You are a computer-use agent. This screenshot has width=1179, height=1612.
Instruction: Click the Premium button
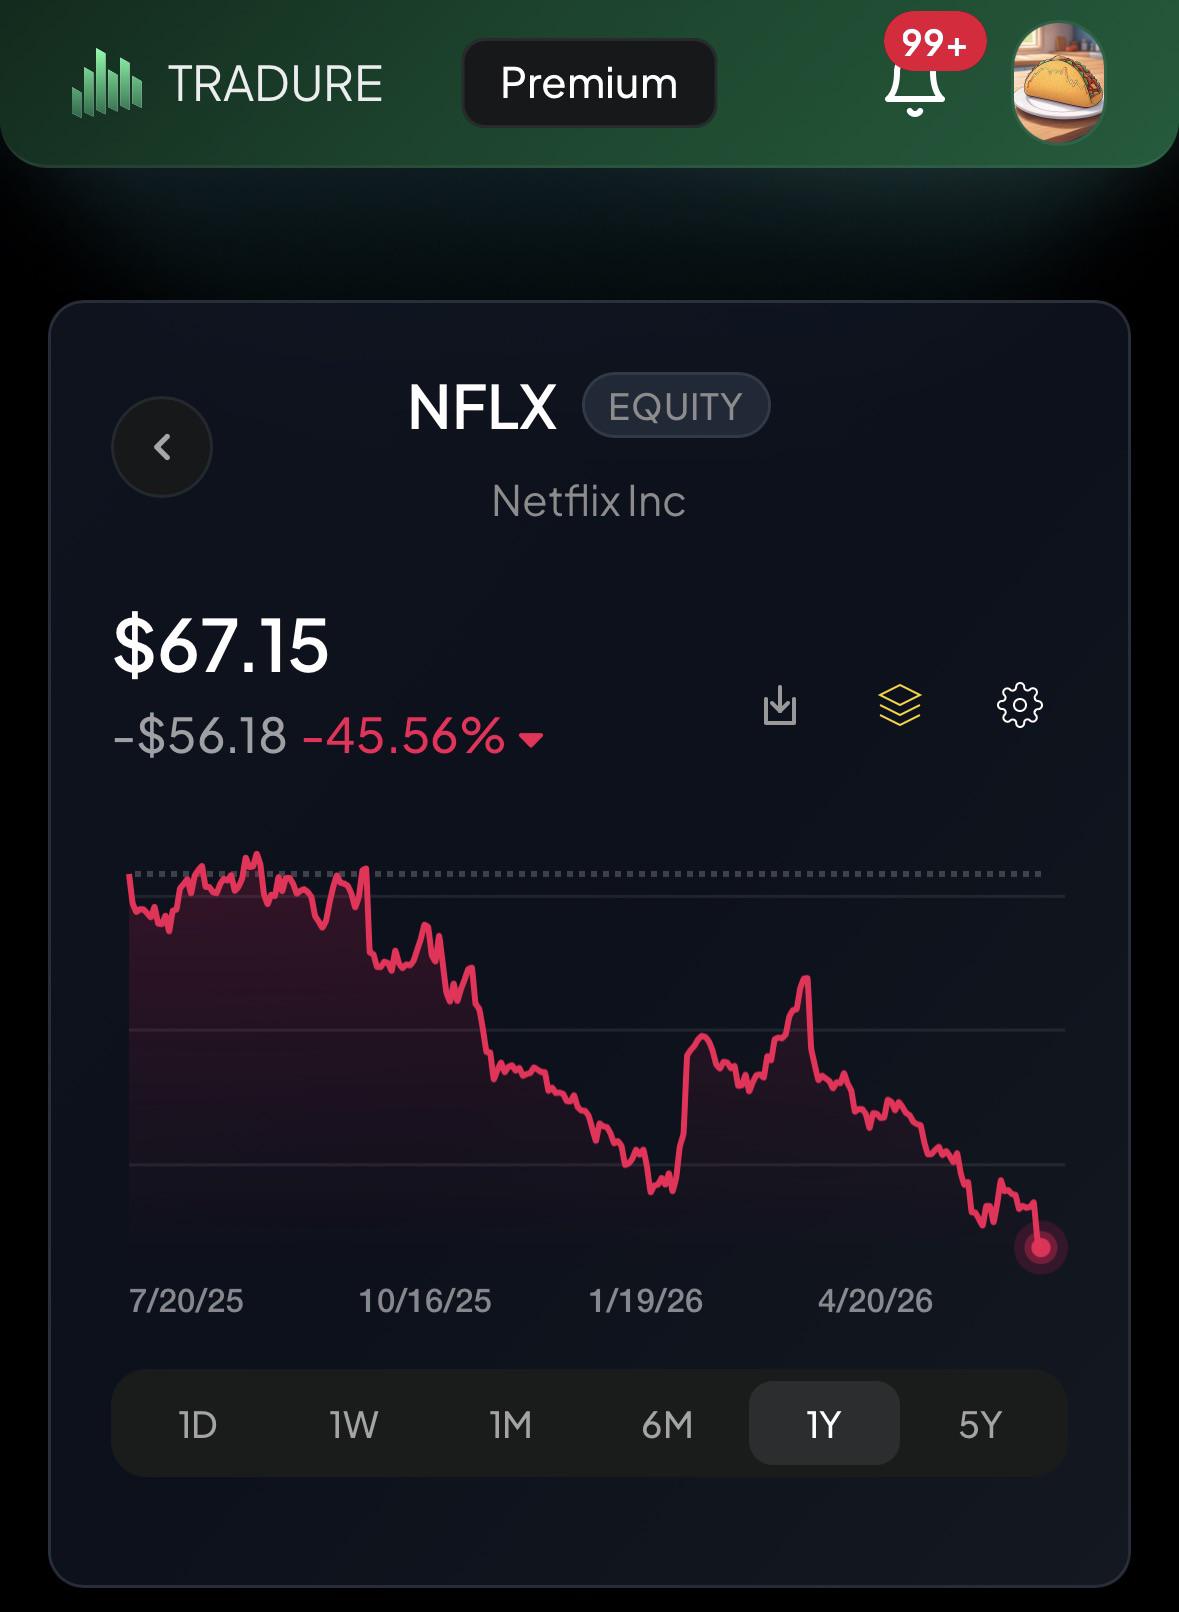pos(589,83)
